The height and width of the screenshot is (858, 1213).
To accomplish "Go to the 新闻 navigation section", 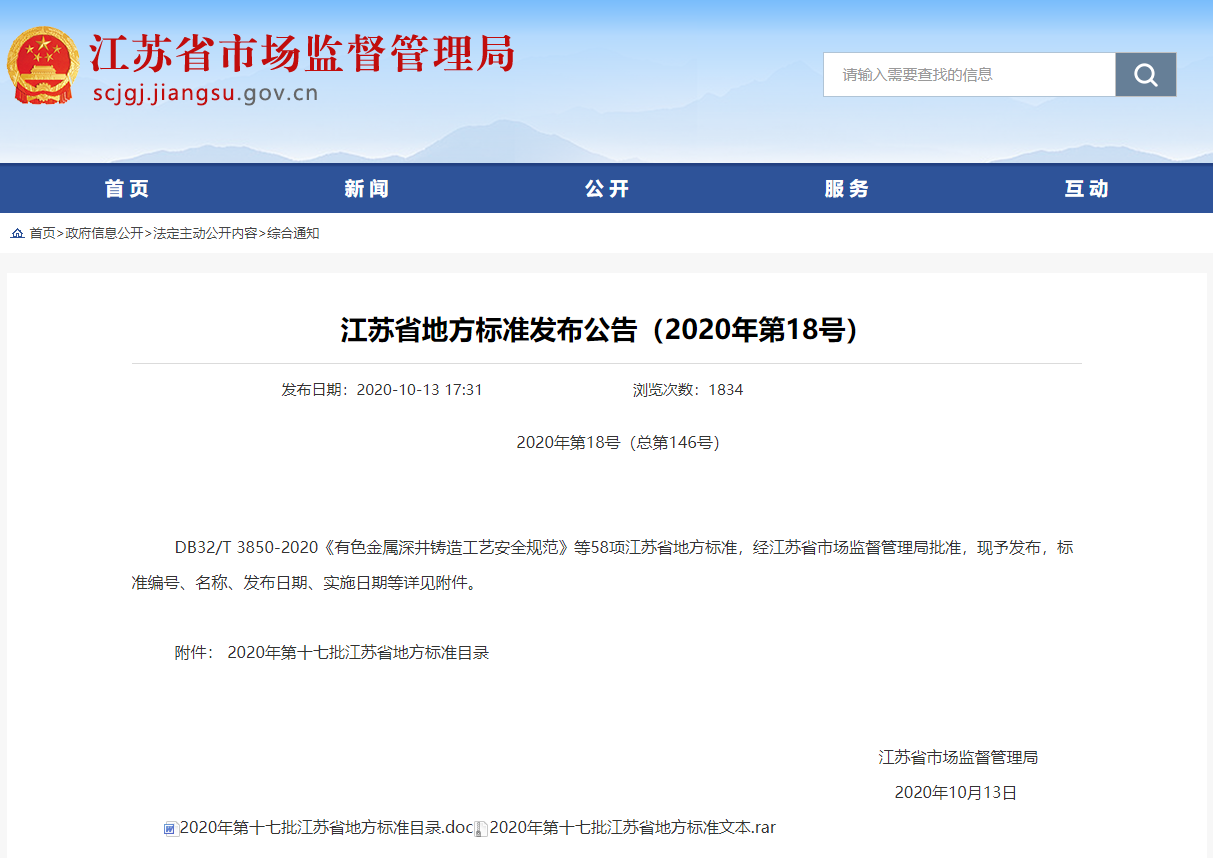I will pyautogui.click(x=367, y=189).
